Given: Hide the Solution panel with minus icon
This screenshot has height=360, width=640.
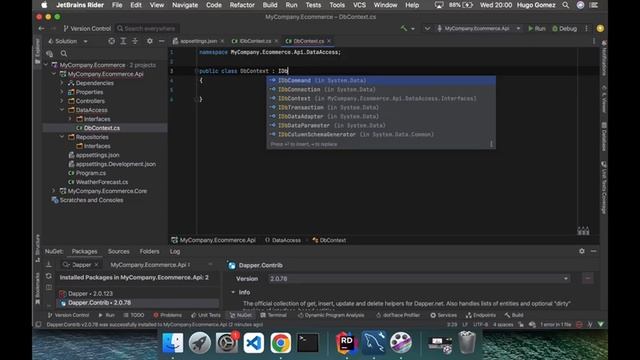Looking at the screenshot, I should (x=162, y=41).
